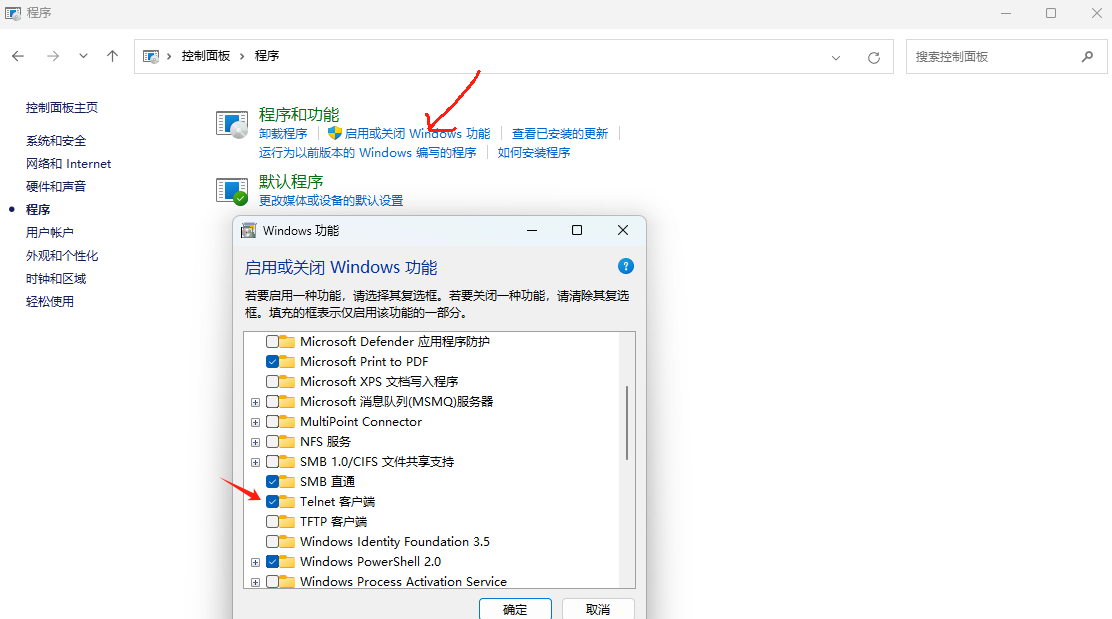Click 更改媒体或设备的默认设置 link
This screenshot has height=619, width=1112.
[x=331, y=201]
